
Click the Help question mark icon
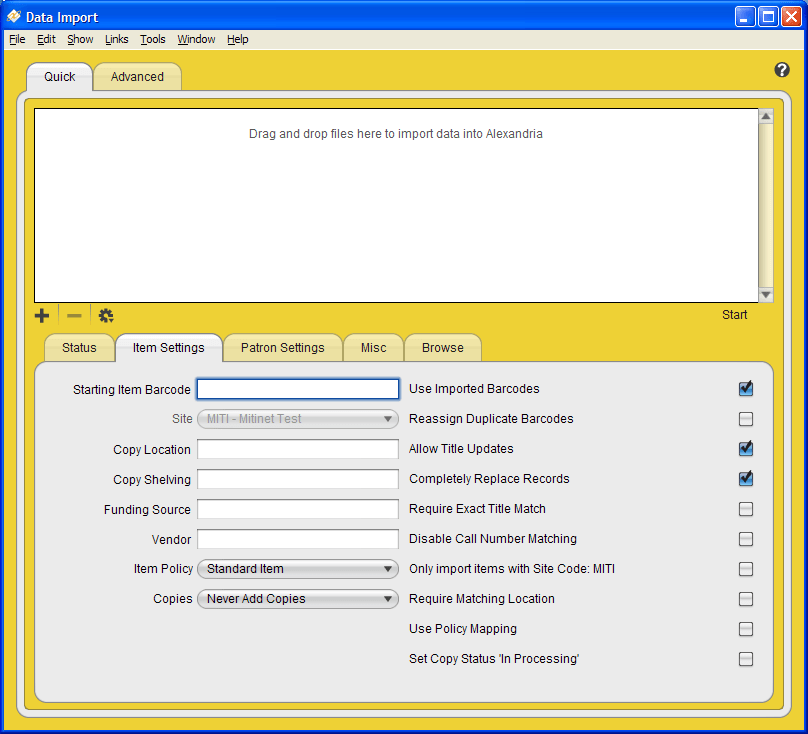782,70
